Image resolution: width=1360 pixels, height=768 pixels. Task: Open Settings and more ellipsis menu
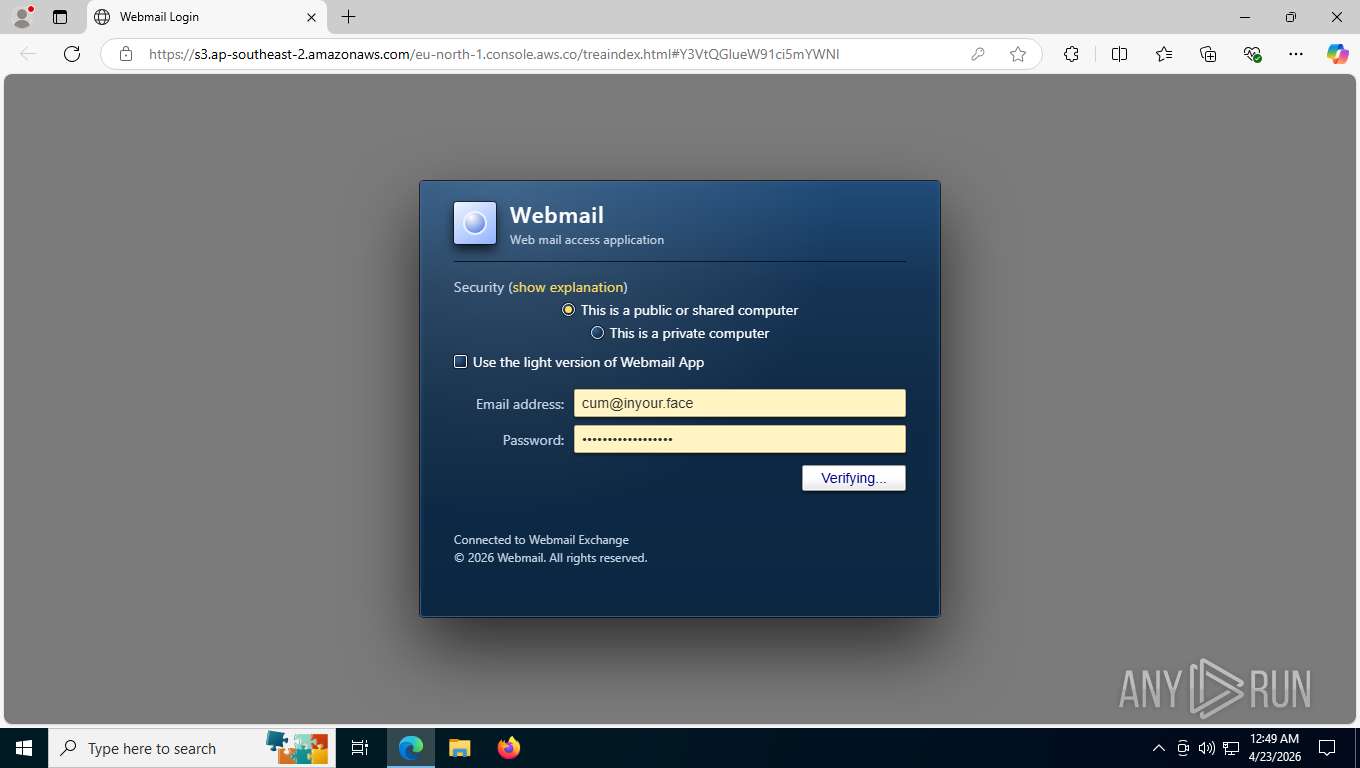point(1296,54)
